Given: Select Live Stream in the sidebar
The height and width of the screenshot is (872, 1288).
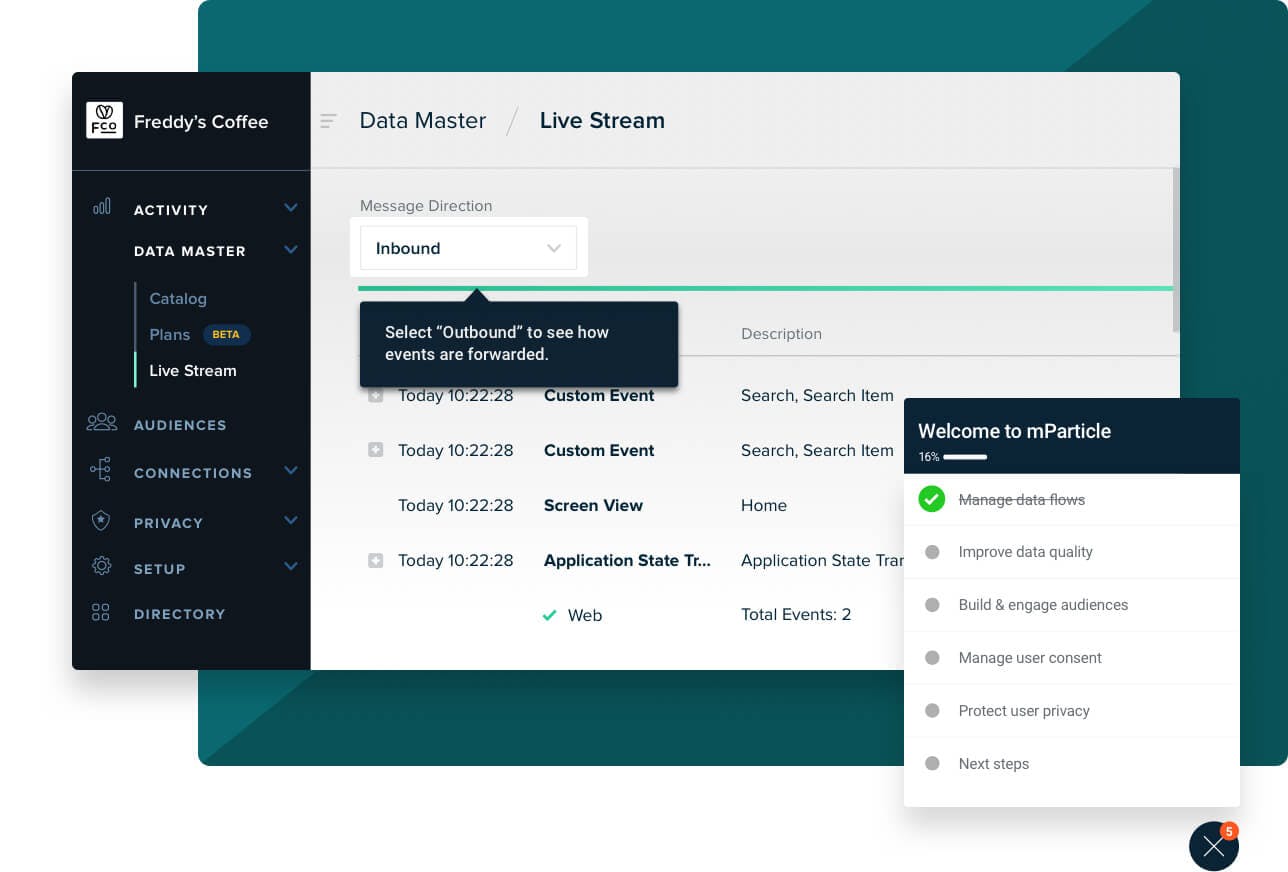Looking at the screenshot, I should [193, 370].
